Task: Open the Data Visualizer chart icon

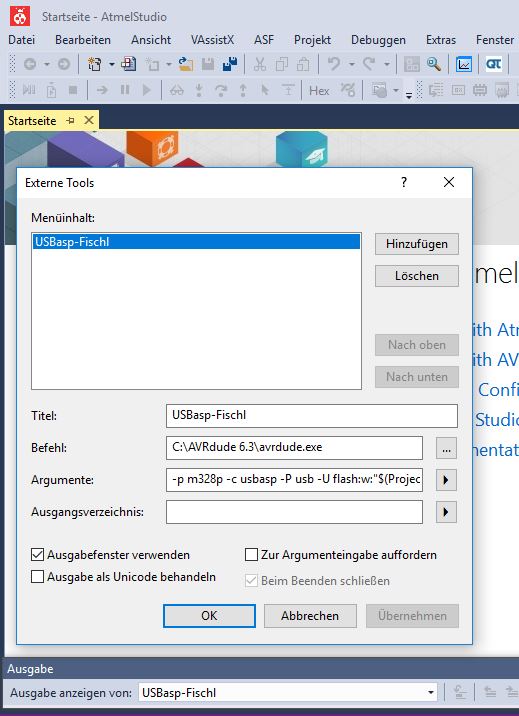Action: (464, 64)
